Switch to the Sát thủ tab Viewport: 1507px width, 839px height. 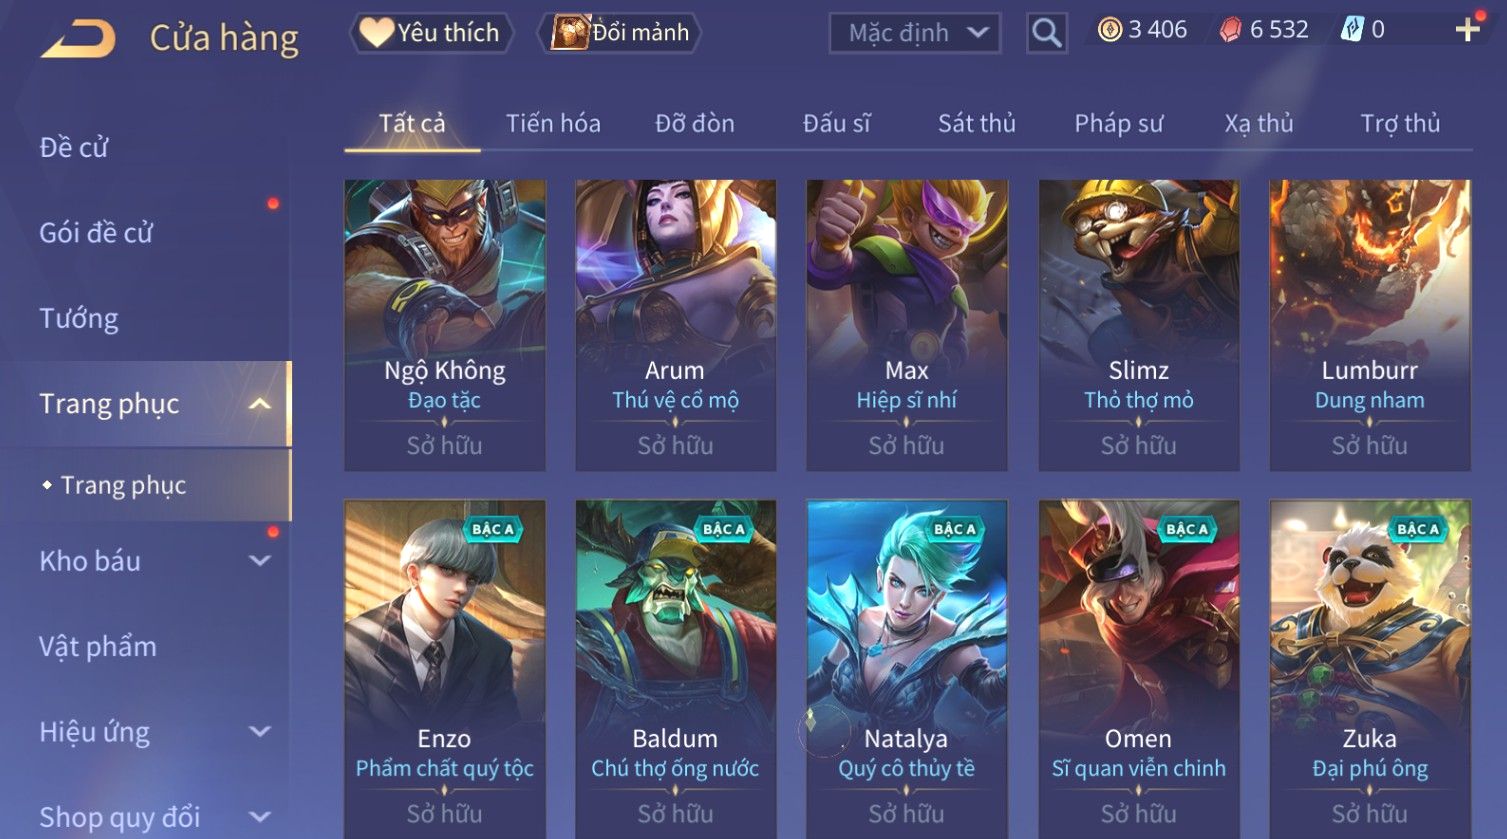coord(976,123)
